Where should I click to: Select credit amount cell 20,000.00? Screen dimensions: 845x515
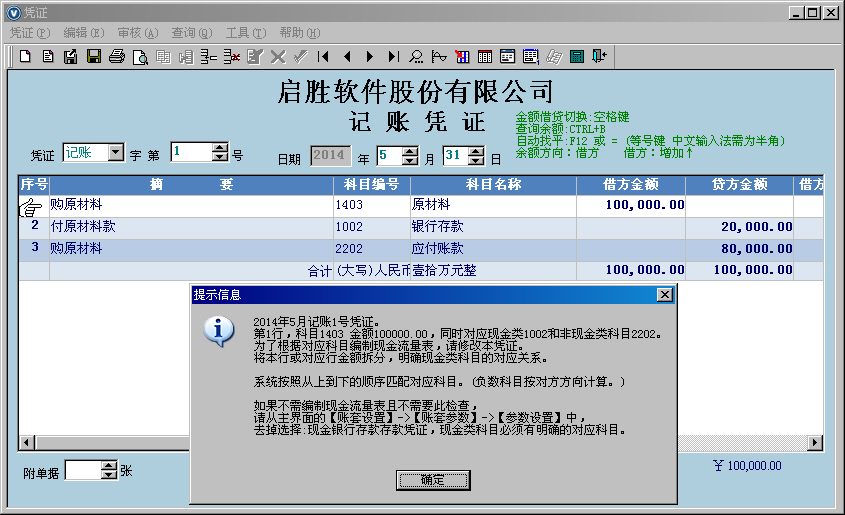click(739, 228)
